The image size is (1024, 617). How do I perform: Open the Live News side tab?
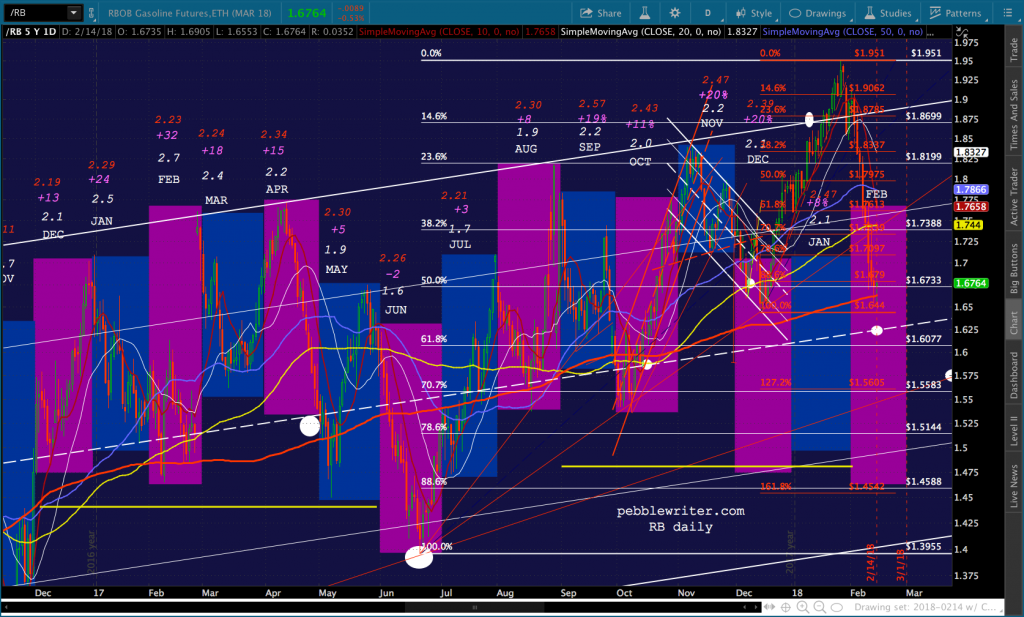click(1014, 486)
